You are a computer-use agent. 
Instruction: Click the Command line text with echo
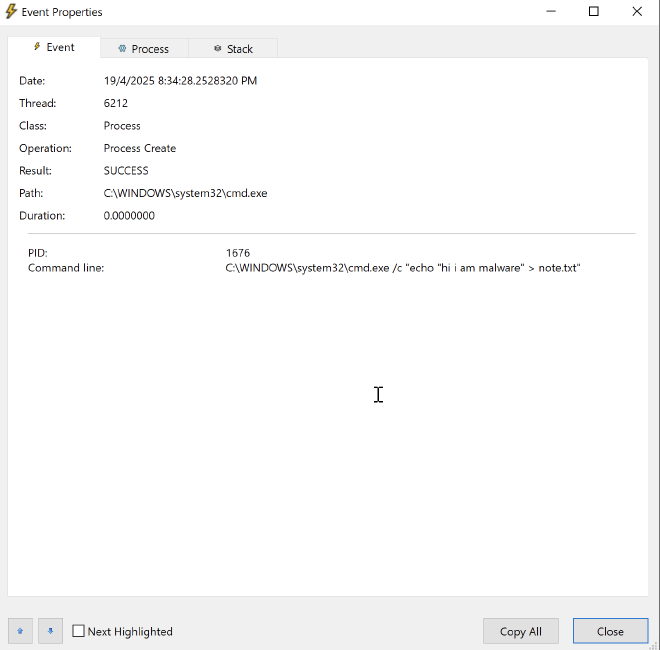tap(403, 268)
